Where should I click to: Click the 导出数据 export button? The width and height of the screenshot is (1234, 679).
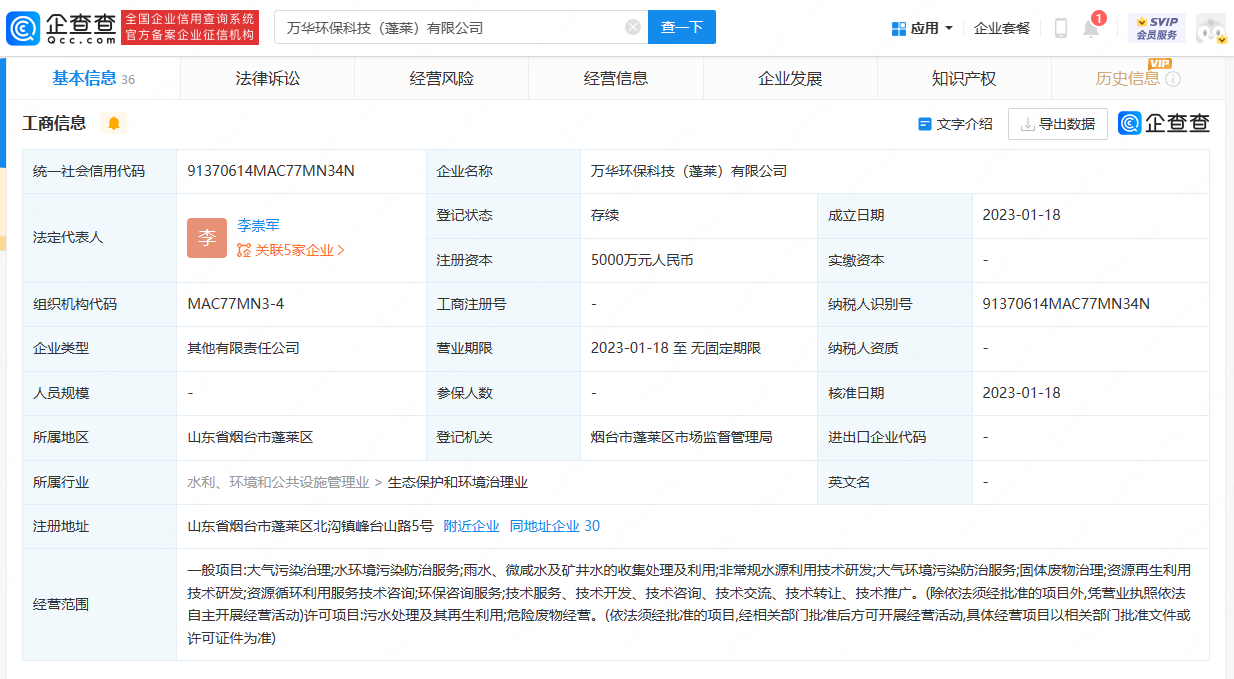point(1057,124)
